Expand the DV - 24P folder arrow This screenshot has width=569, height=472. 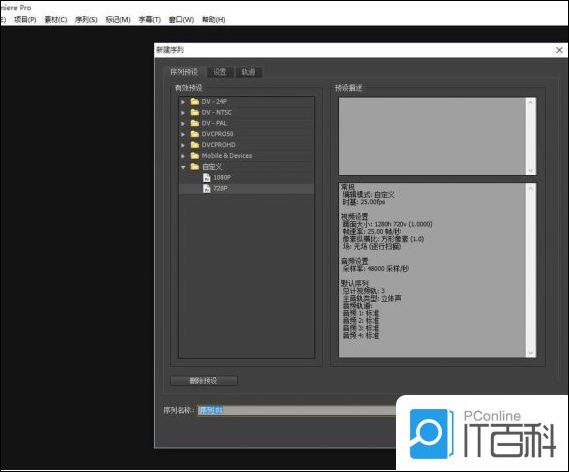pyautogui.click(x=183, y=102)
